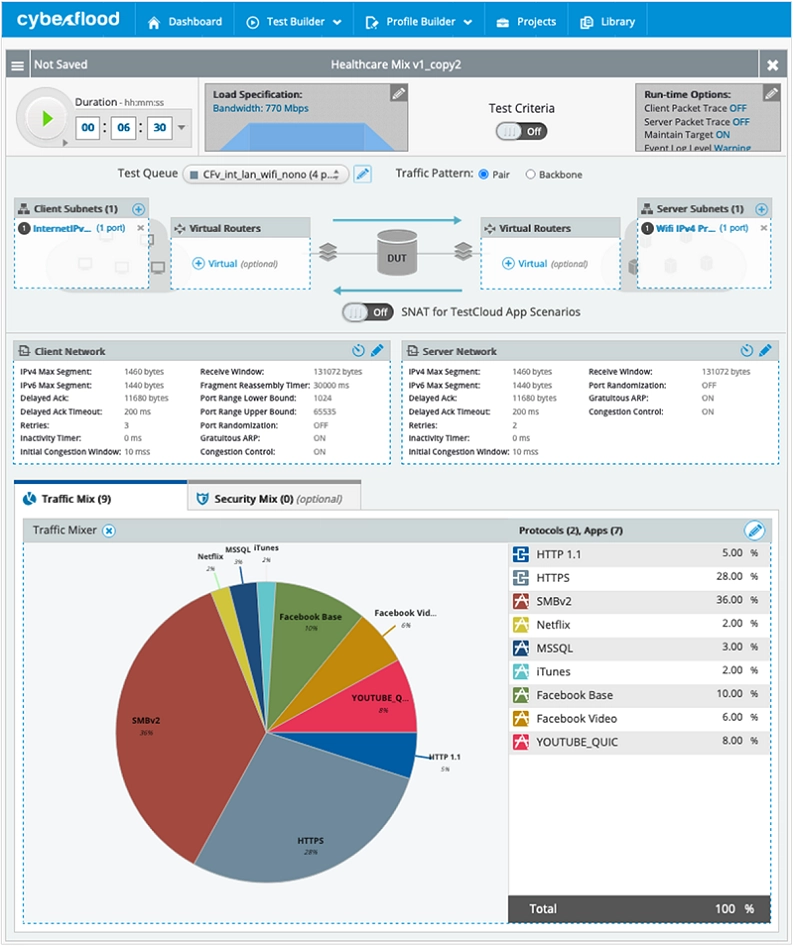Edit the Traffic Mixer protocols list
Image resolution: width=794 pixels, height=946 pixels.
click(x=755, y=530)
